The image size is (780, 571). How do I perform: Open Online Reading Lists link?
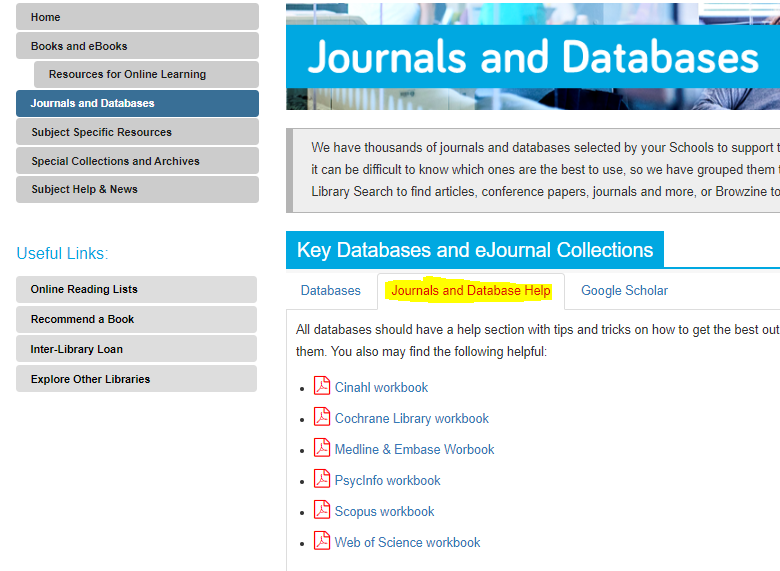click(136, 289)
